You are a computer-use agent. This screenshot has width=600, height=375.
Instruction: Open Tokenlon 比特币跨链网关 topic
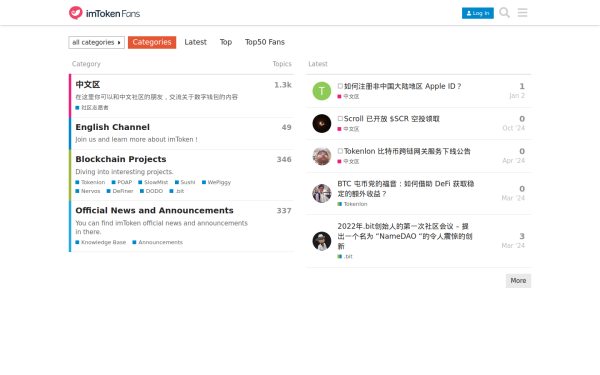[x=404, y=152]
